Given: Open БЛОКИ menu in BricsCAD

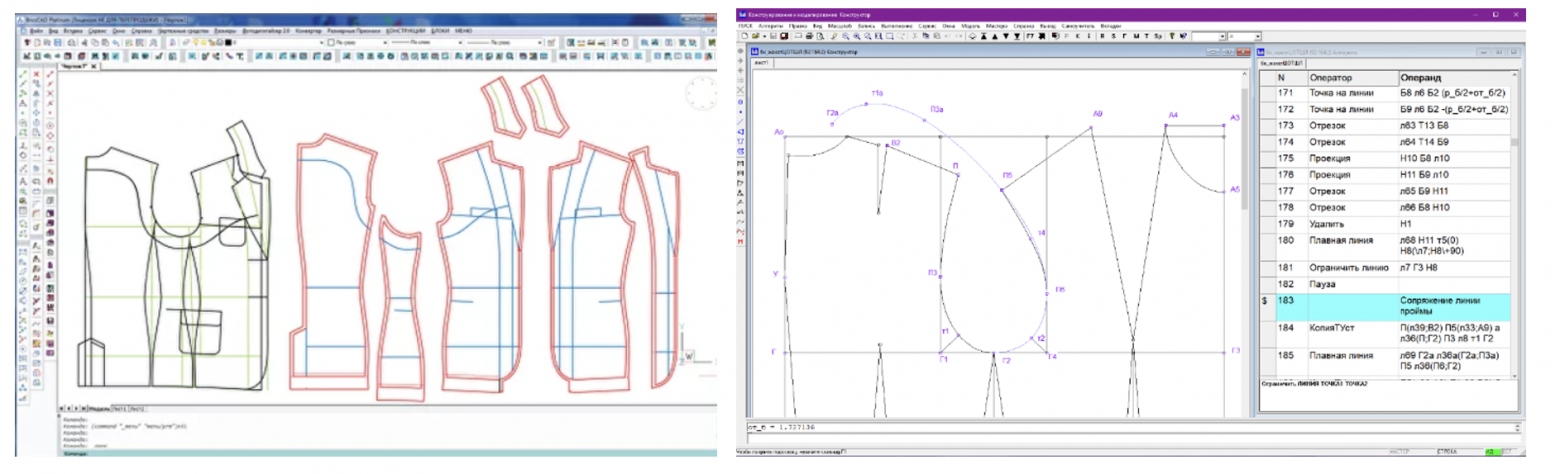Looking at the screenshot, I should click(440, 31).
